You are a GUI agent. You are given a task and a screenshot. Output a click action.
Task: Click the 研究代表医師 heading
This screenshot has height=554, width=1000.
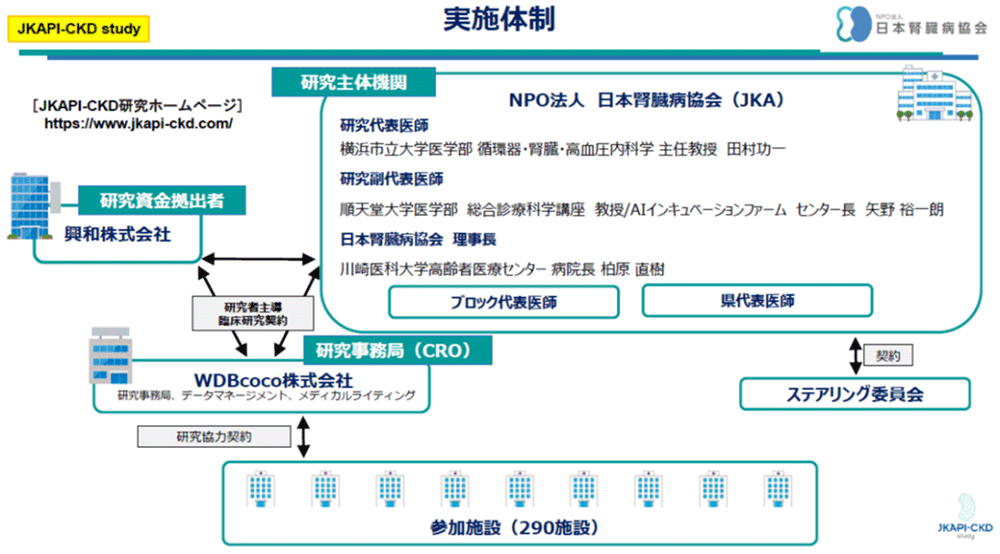(384, 126)
